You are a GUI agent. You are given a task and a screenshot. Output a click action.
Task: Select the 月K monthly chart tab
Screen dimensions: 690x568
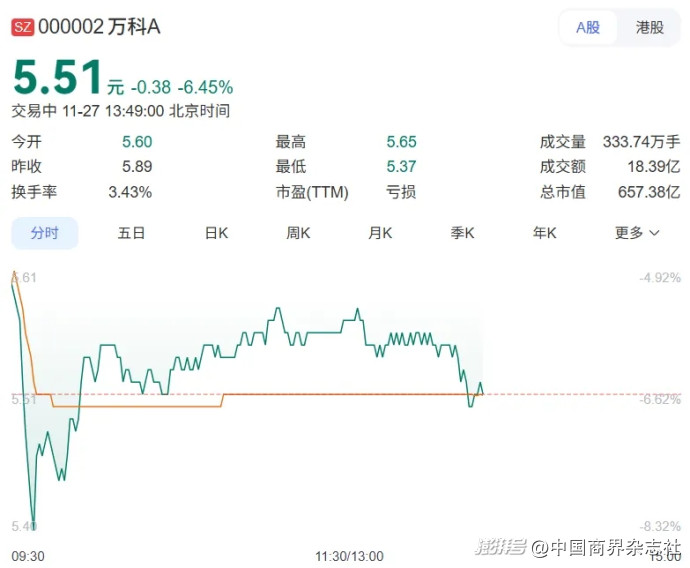pyautogui.click(x=380, y=233)
